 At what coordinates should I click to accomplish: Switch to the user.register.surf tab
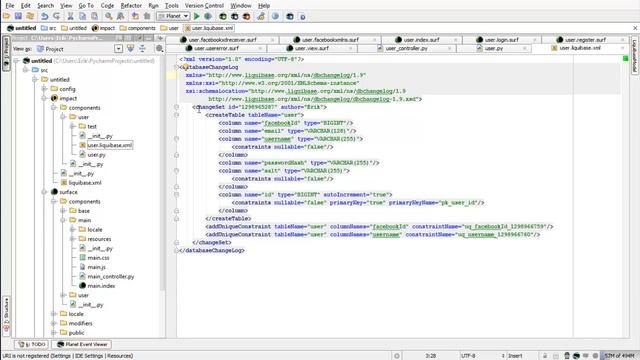(585, 40)
